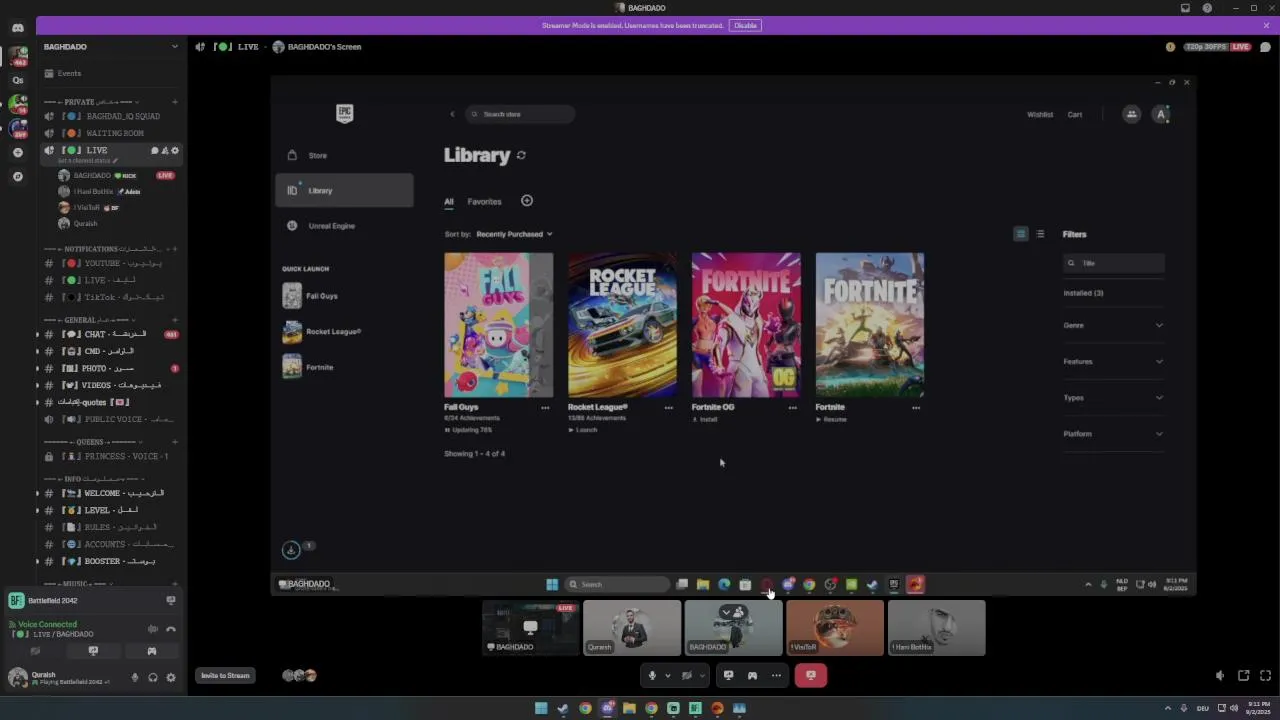Select the Favorites library tab
The width and height of the screenshot is (1280, 720).
(484, 201)
